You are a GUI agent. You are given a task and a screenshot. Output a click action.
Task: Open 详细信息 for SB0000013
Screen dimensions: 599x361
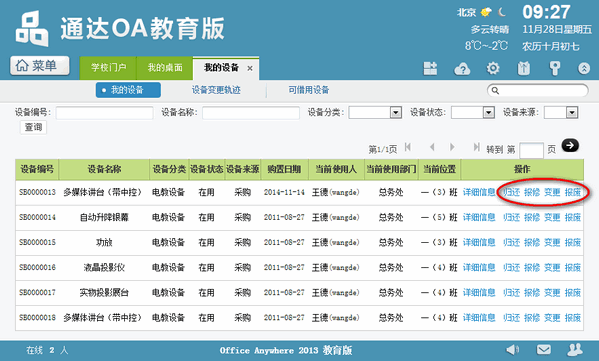pyautogui.click(x=479, y=192)
